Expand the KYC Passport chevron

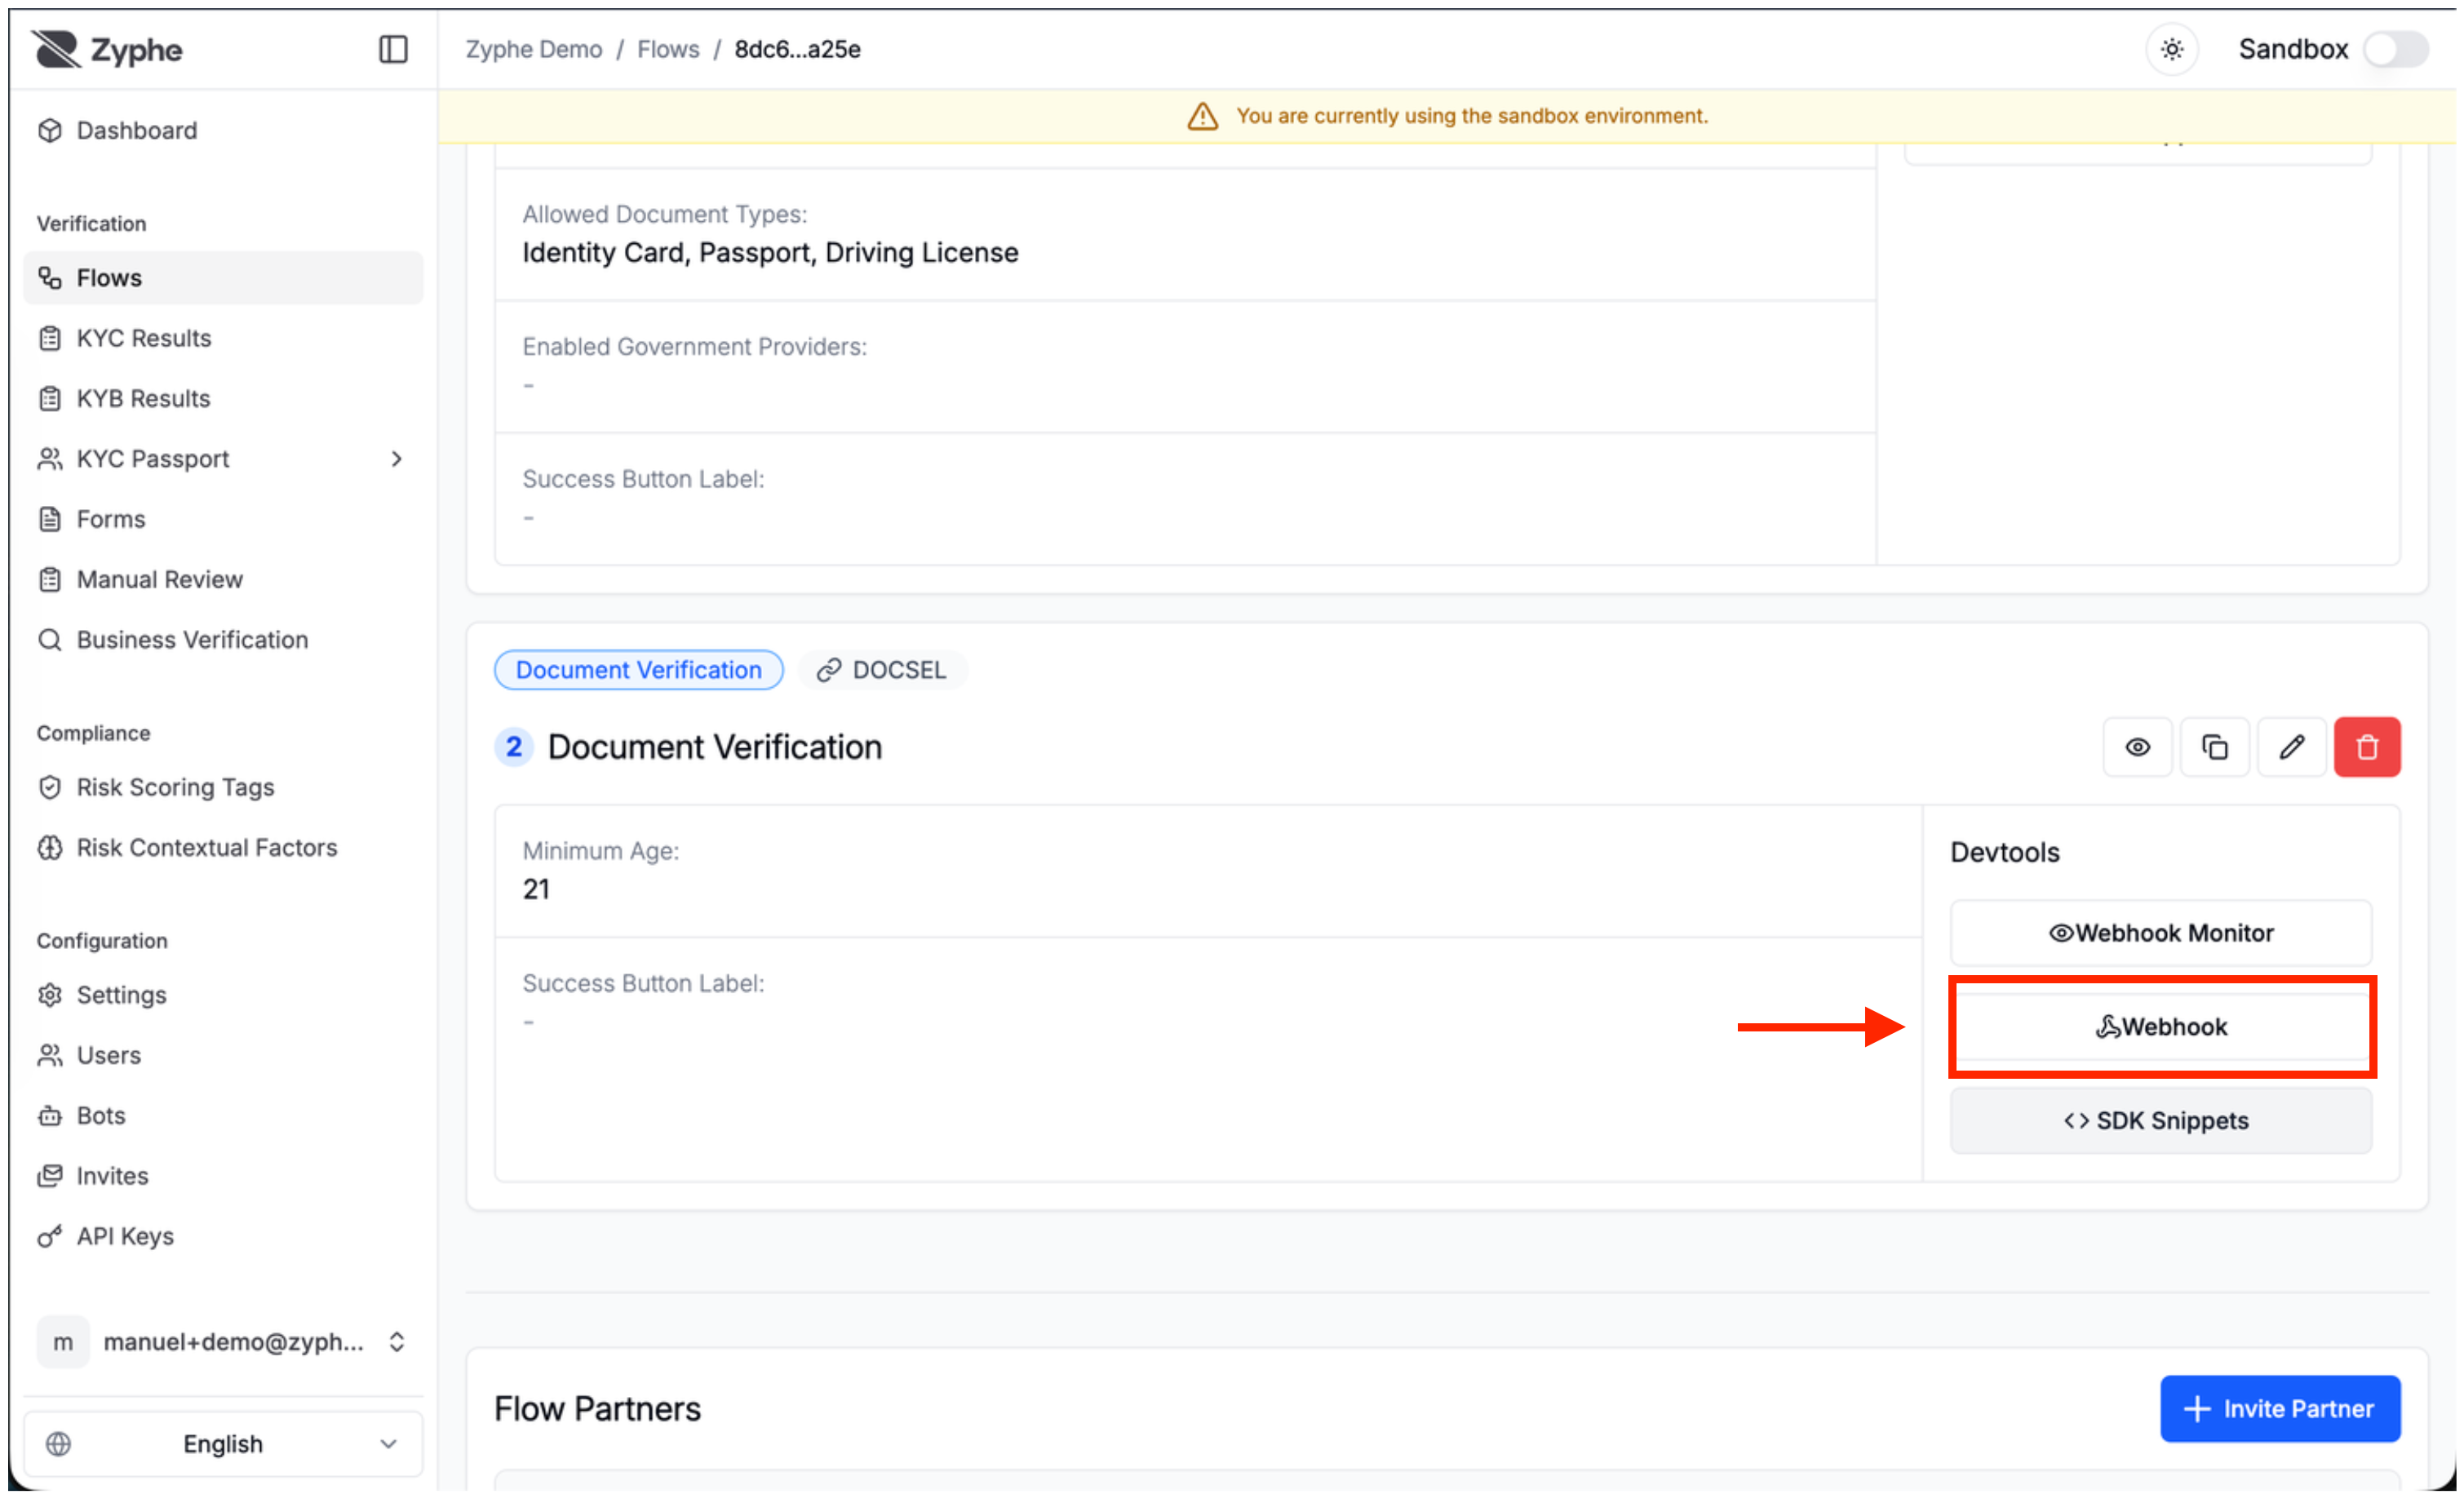(x=397, y=458)
